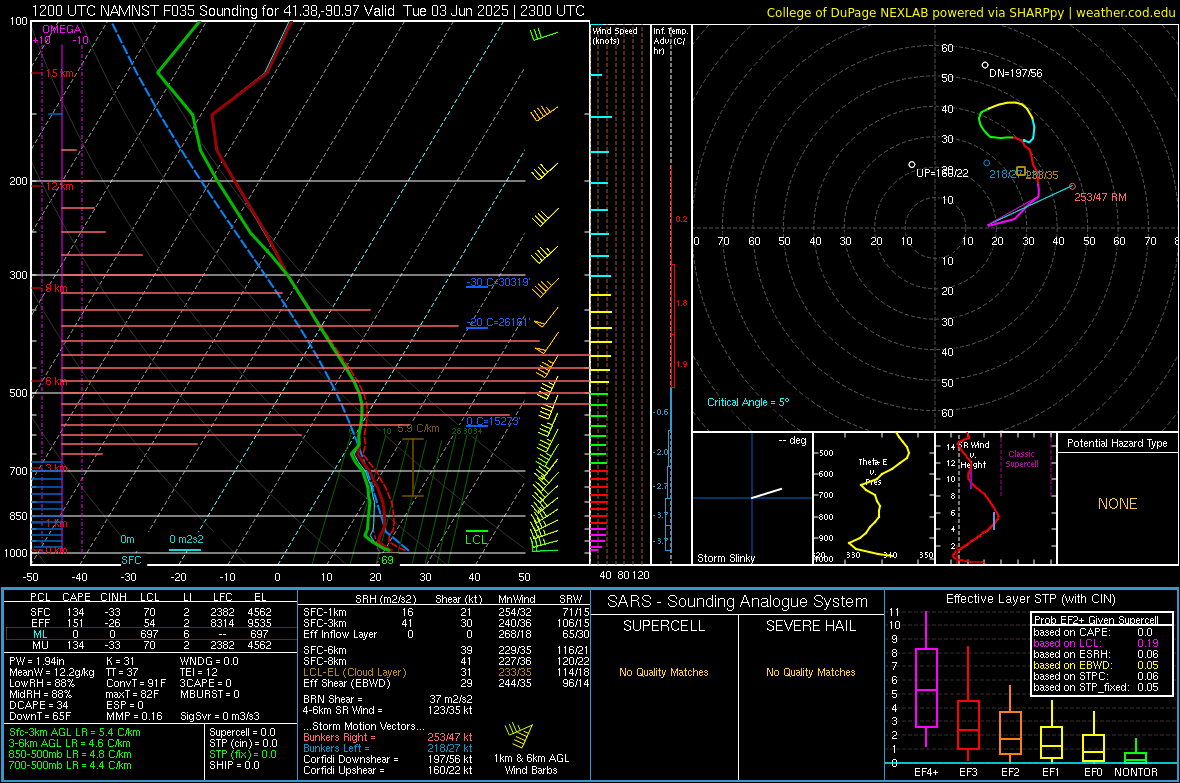Click the Prob EF2+ Given Supercell header
Screen dimensions: 1180x783
1096,620
